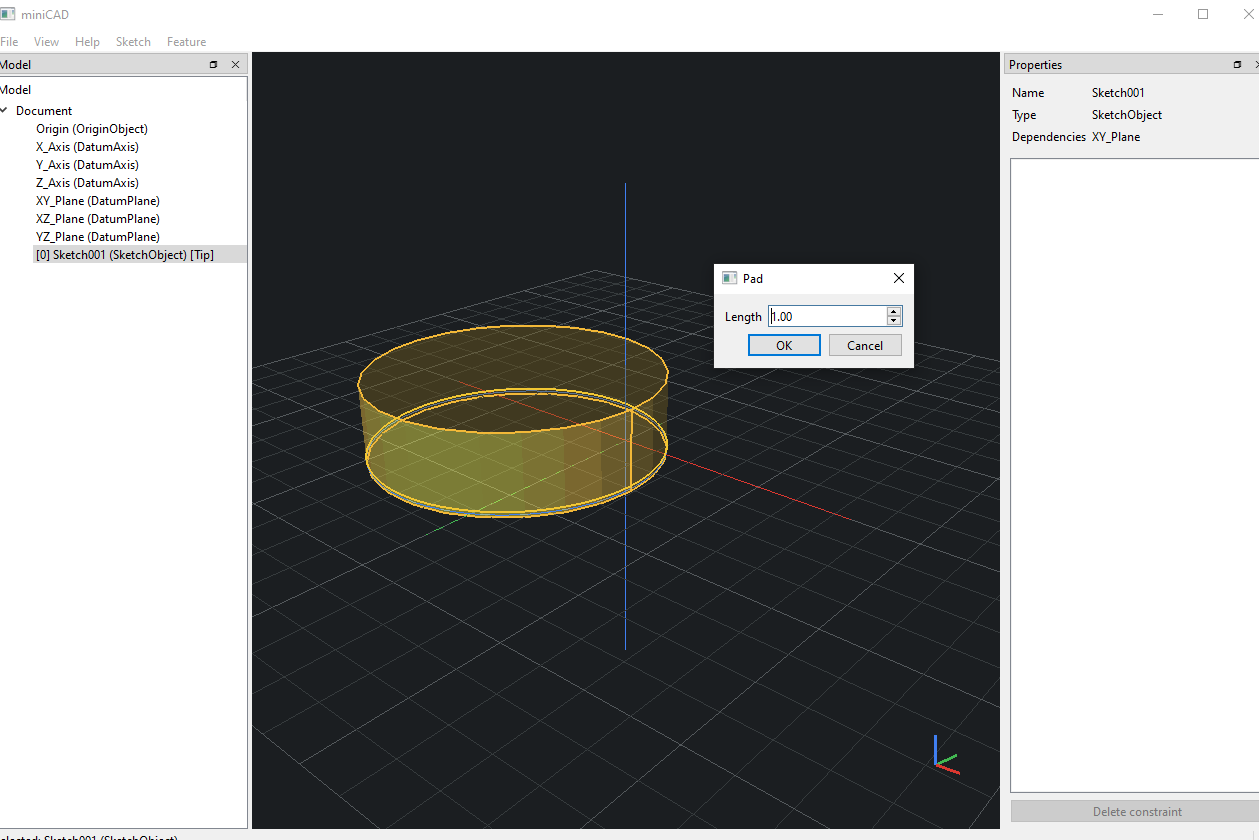Collapse the Document tree node

point(5,111)
